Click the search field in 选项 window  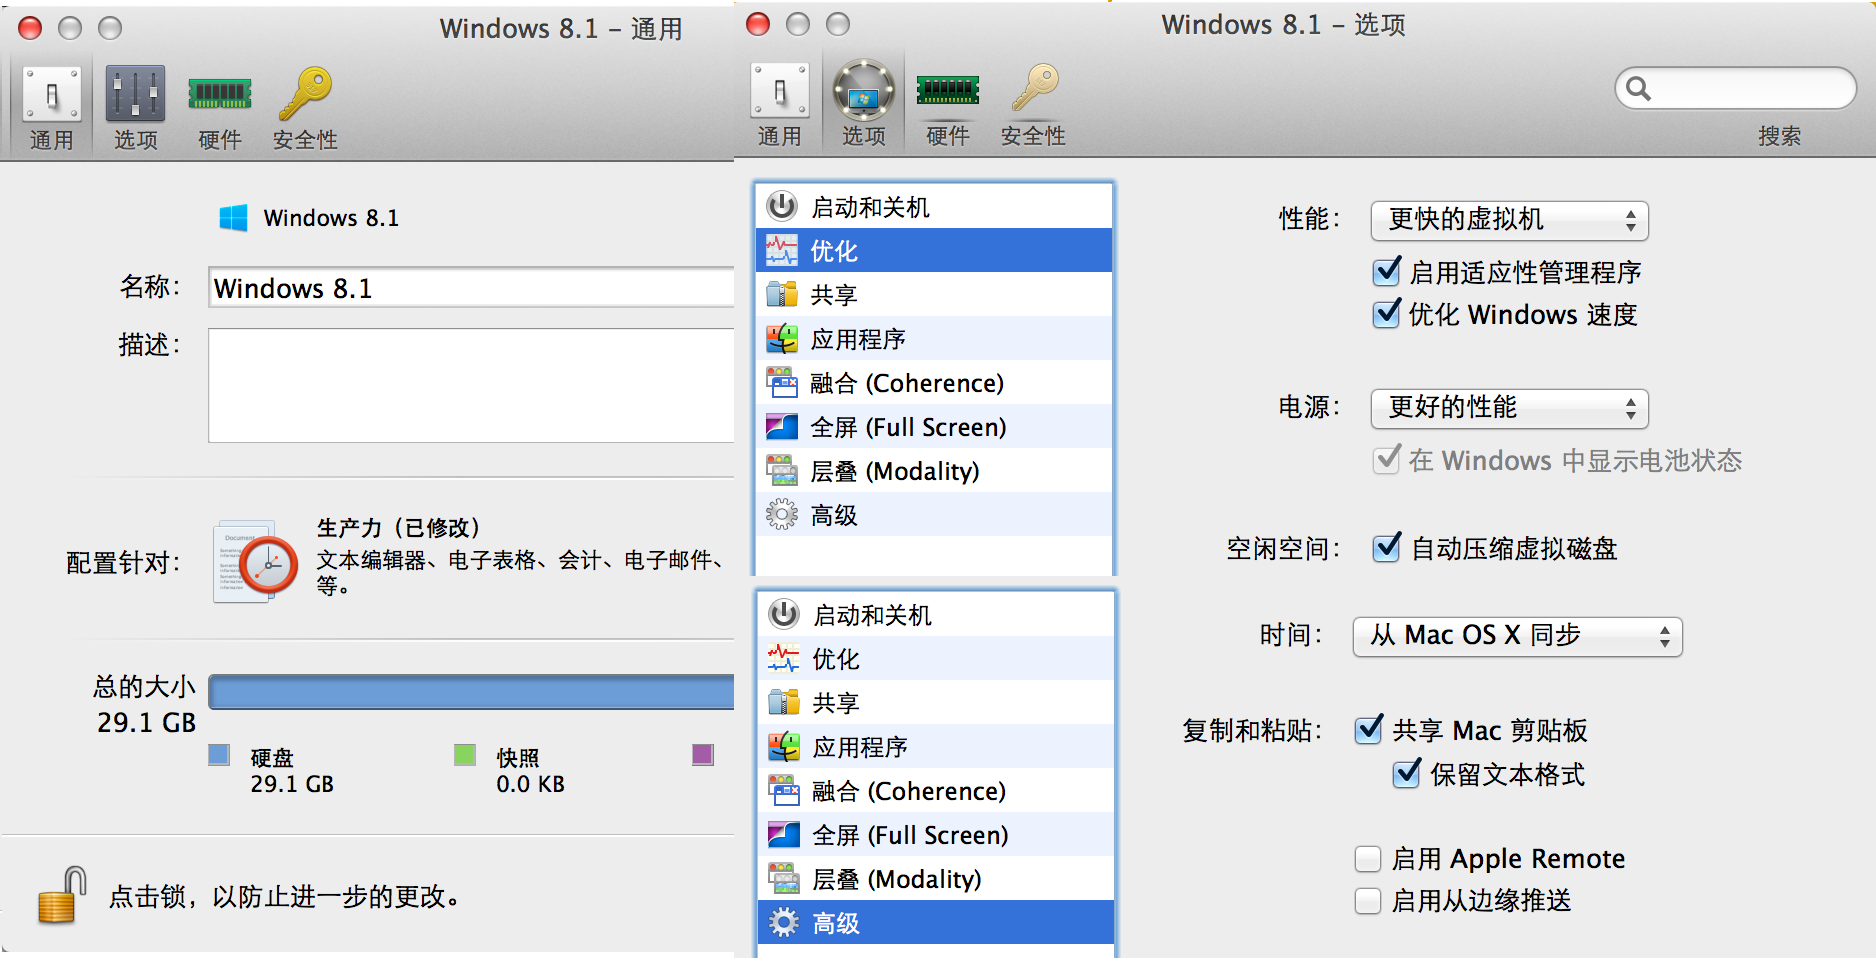click(x=1736, y=89)
